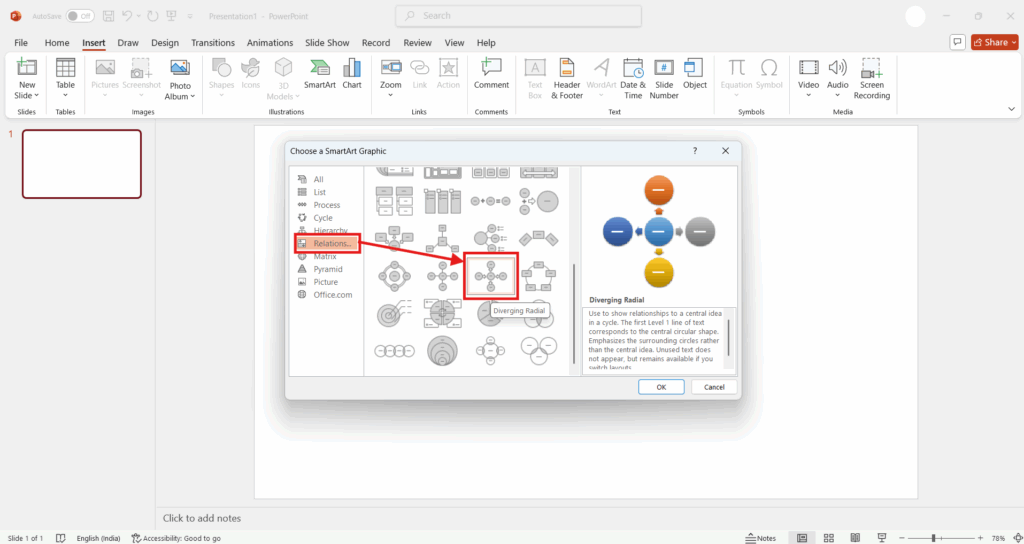Viewport: 1024px width, 544px height.
Task: Cancel the SmartArt dialog
Action: (714, 387)
